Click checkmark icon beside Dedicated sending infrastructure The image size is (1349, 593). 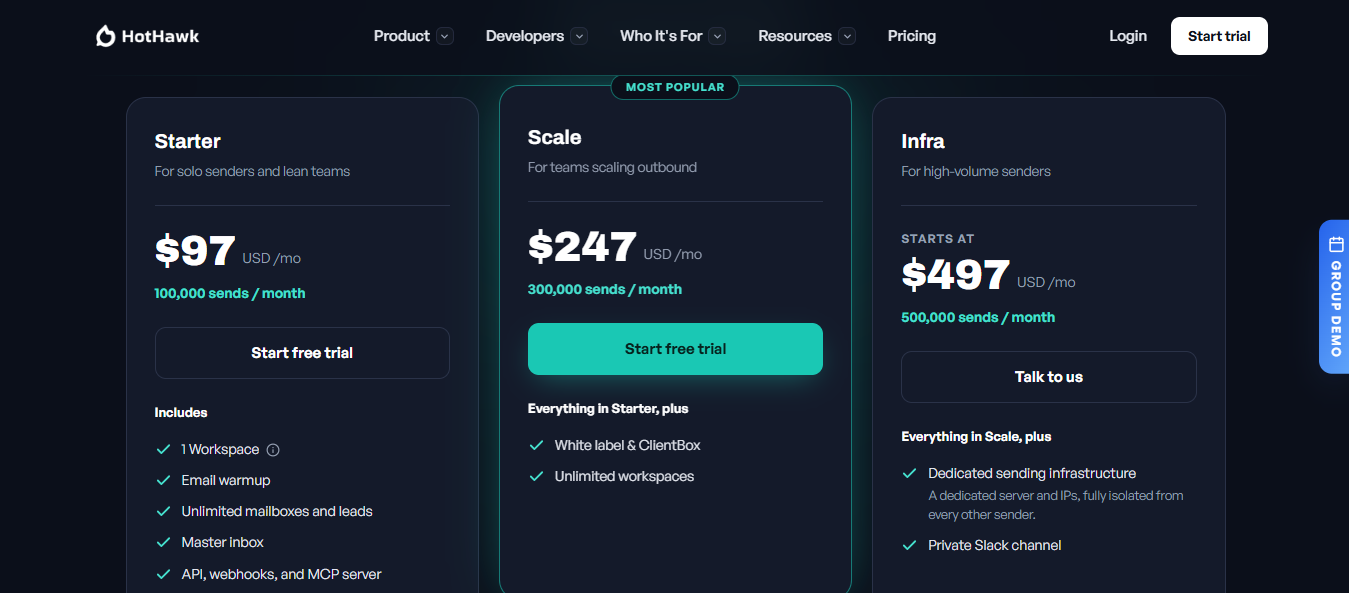point(909,474)
